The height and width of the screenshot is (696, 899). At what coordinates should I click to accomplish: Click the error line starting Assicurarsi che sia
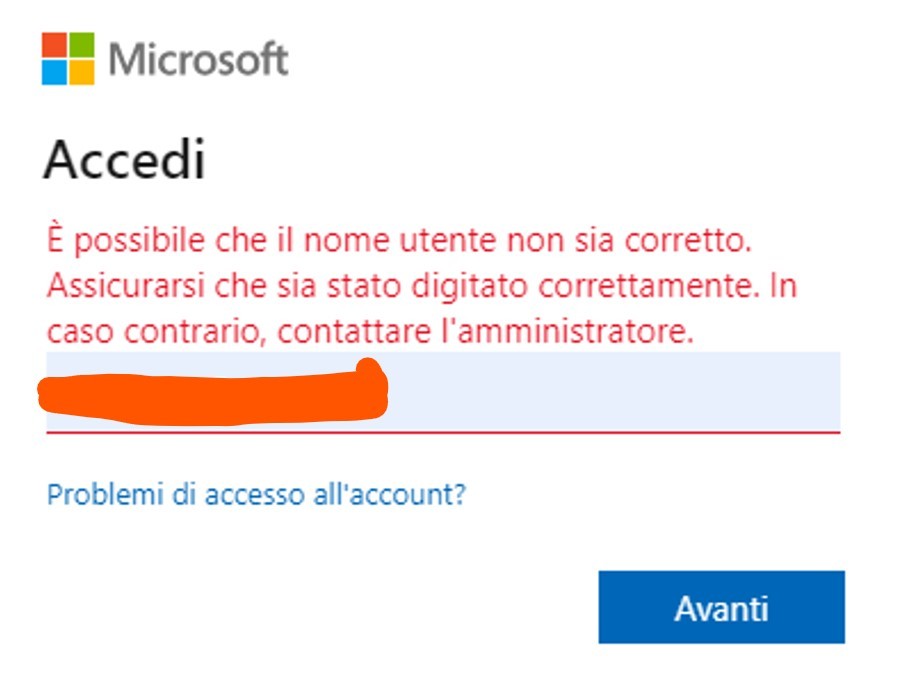coord(422,286)
